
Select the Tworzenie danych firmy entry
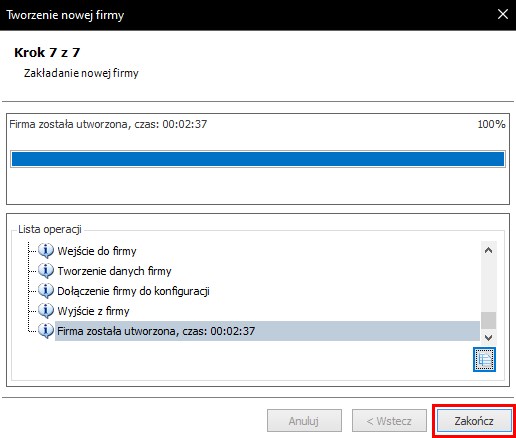pos(114,271)
